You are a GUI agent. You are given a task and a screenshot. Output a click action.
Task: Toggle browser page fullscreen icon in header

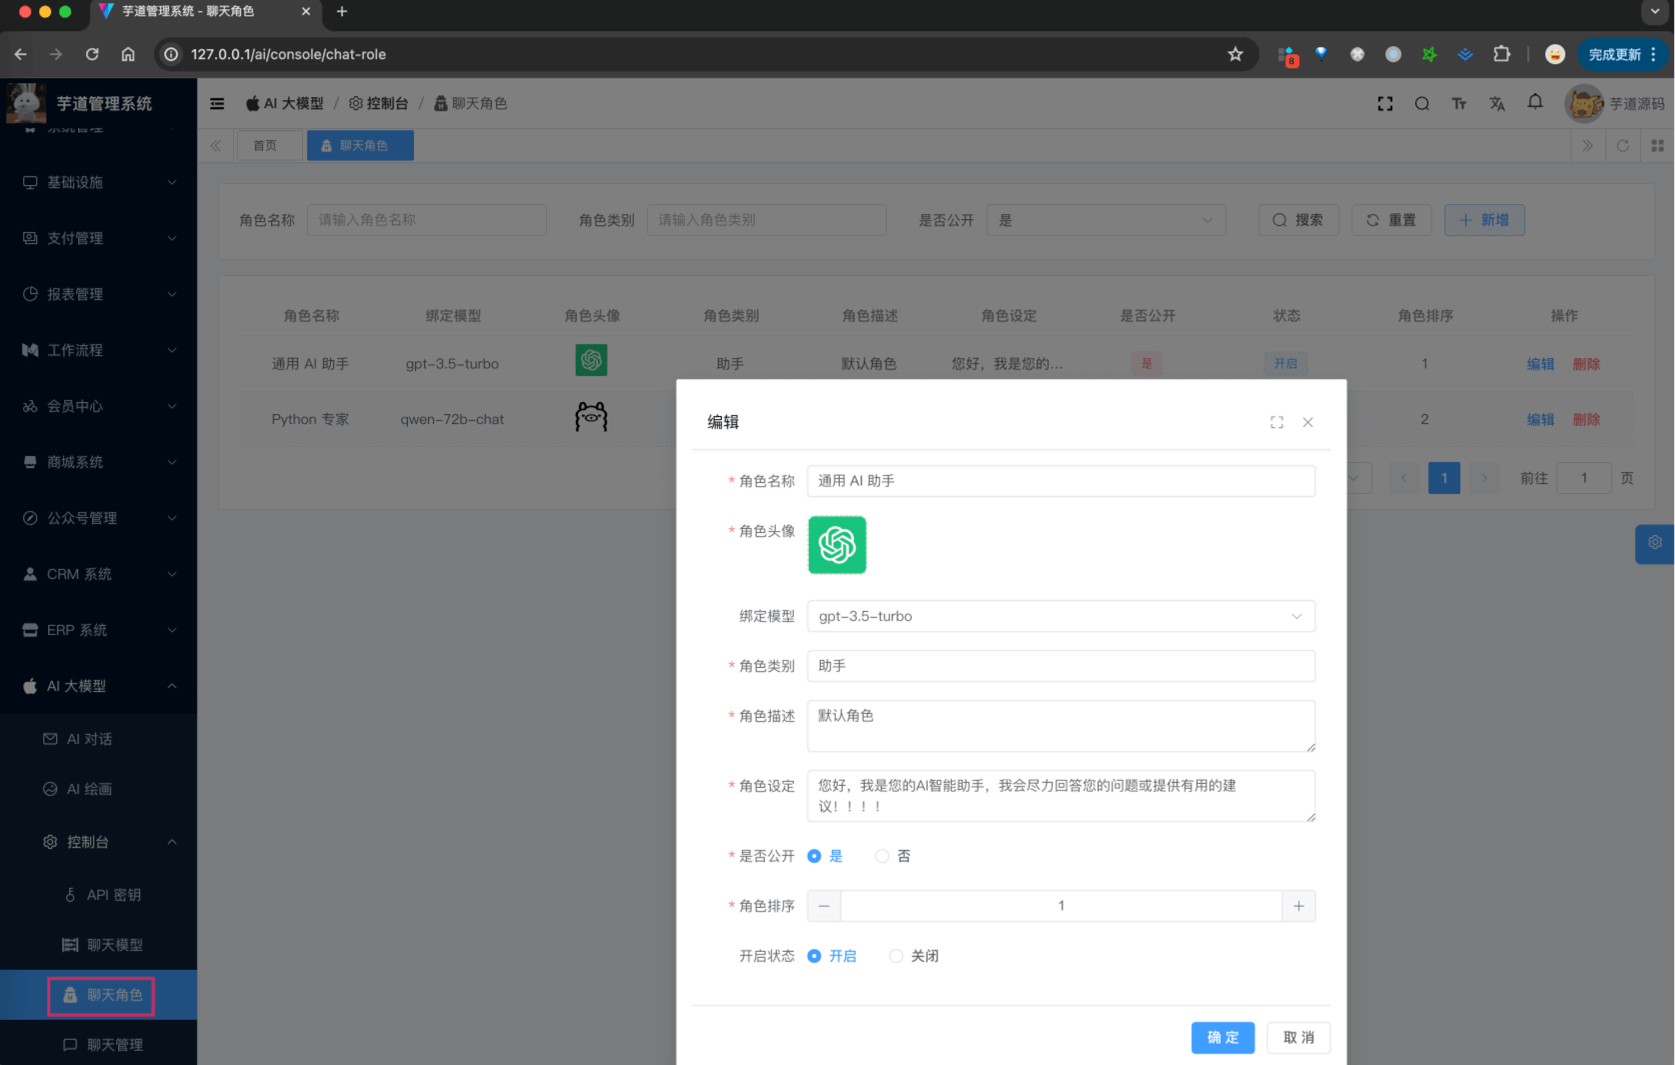point(1385,104)
